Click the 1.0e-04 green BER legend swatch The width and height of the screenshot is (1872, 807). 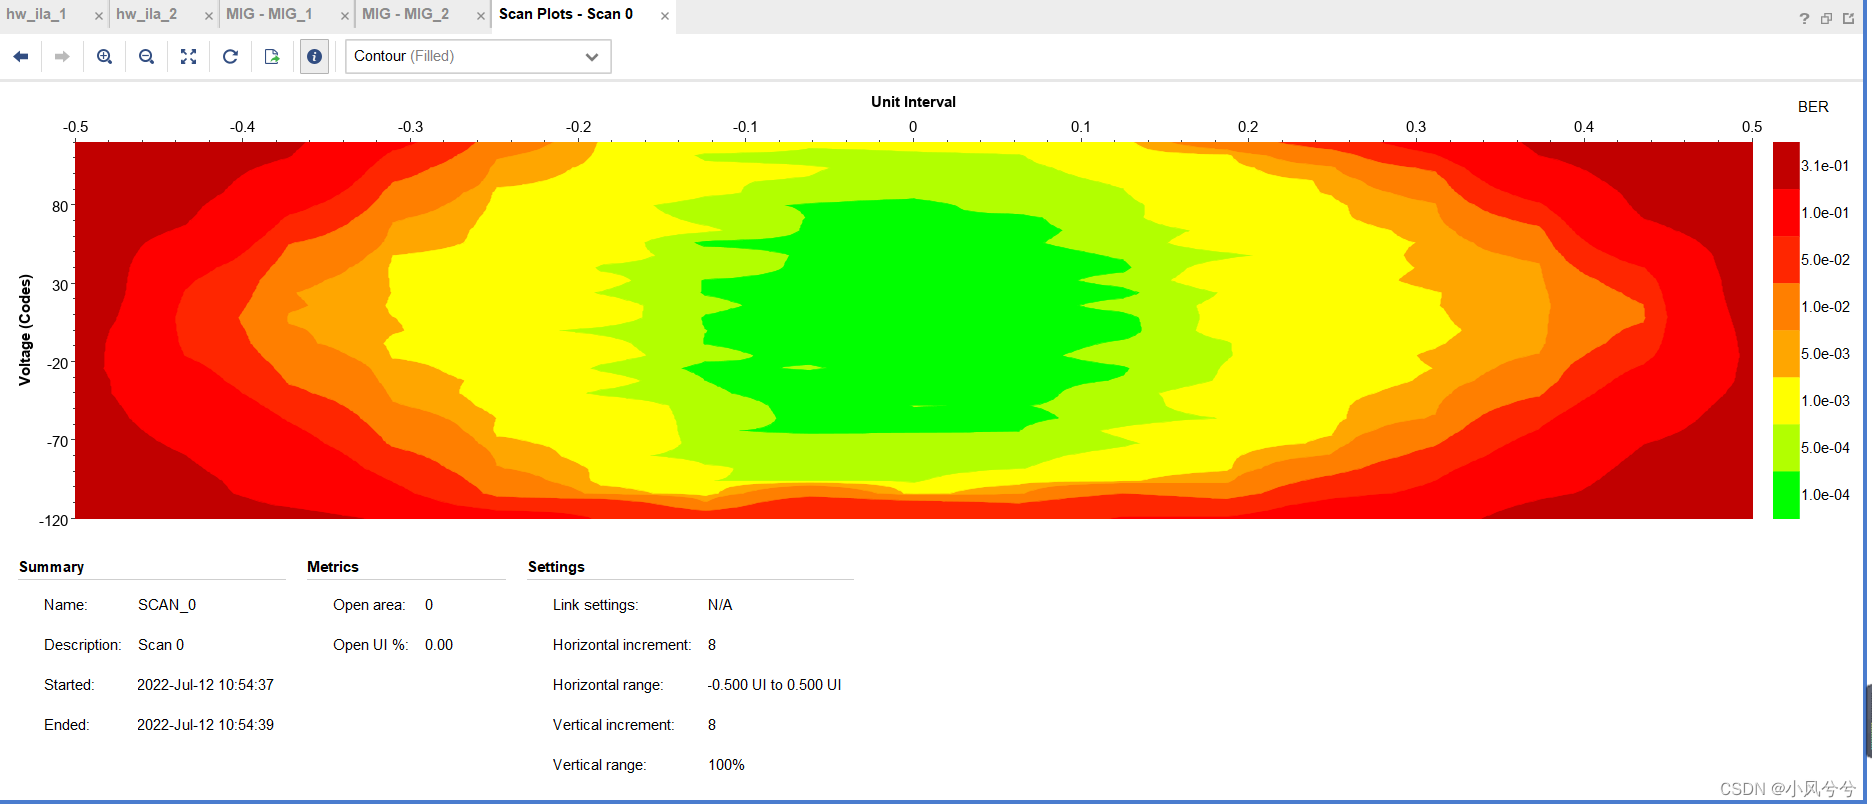(1786, 495)
